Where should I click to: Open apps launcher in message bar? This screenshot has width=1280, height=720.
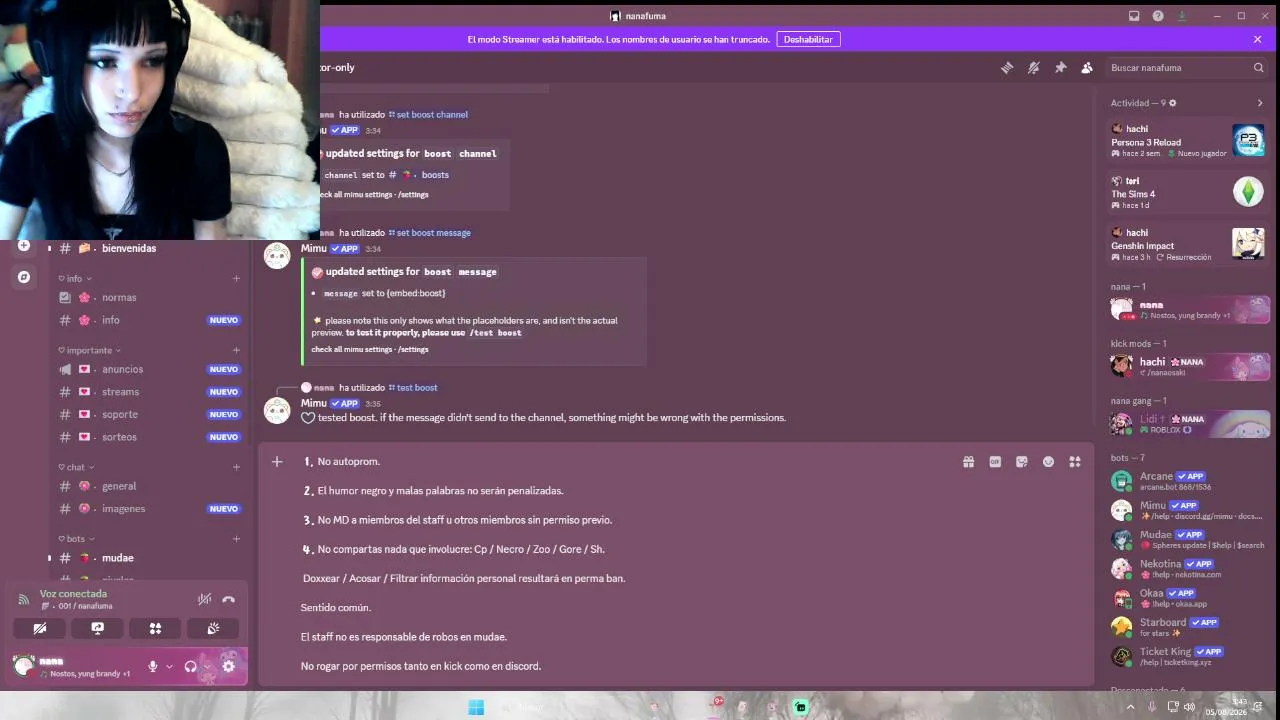click(1075, 462)
